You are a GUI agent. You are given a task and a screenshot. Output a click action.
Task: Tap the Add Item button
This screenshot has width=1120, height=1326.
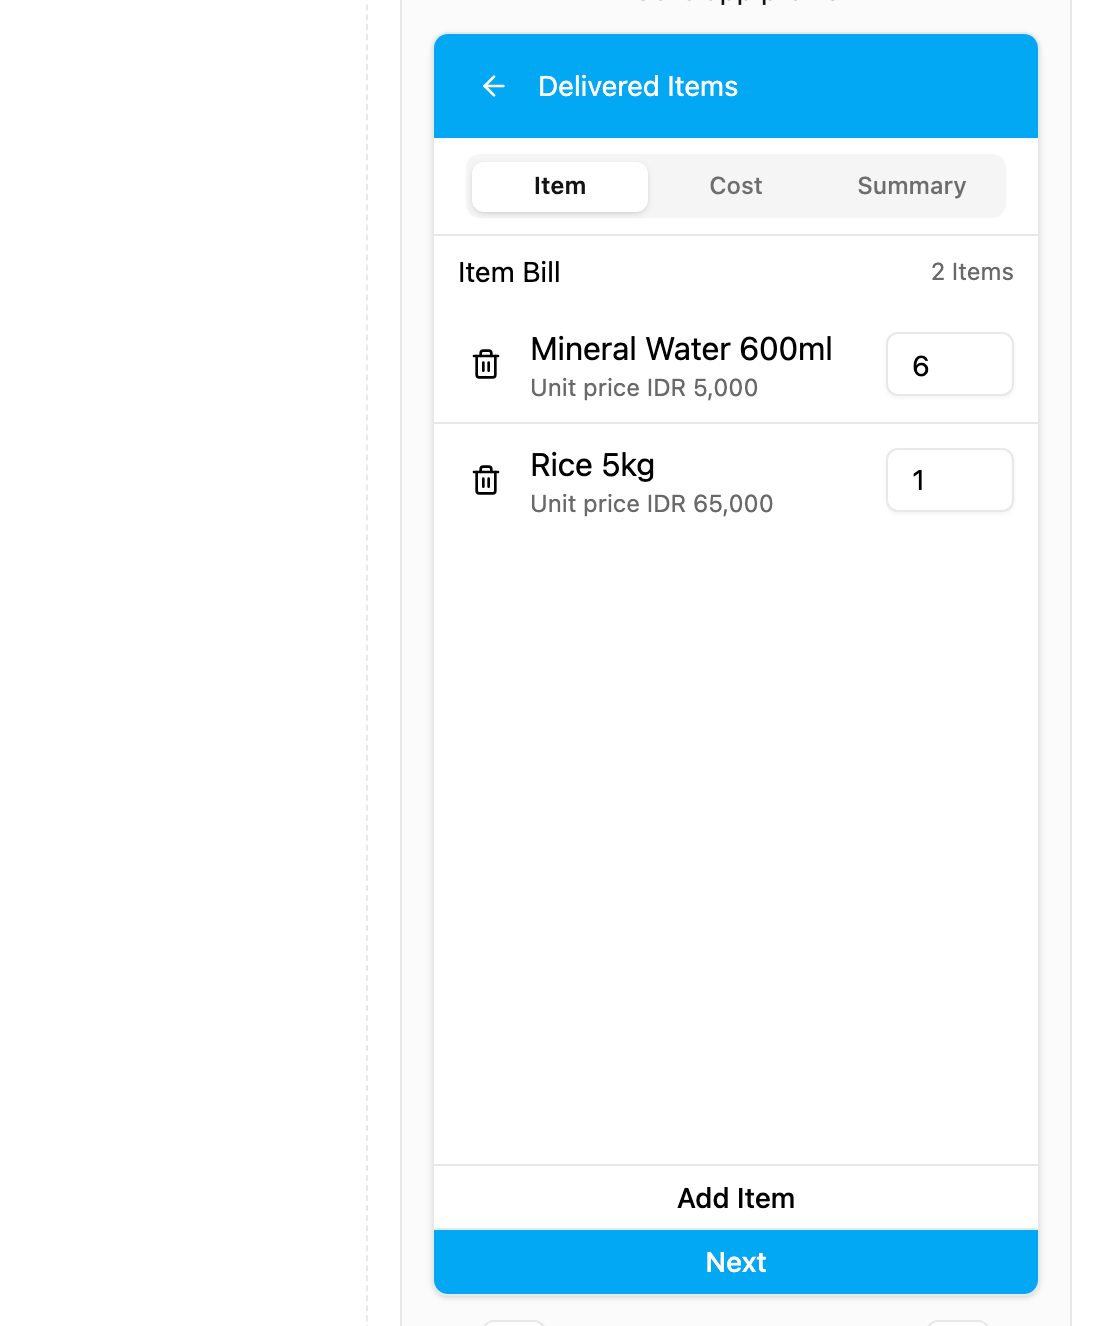736,1198
